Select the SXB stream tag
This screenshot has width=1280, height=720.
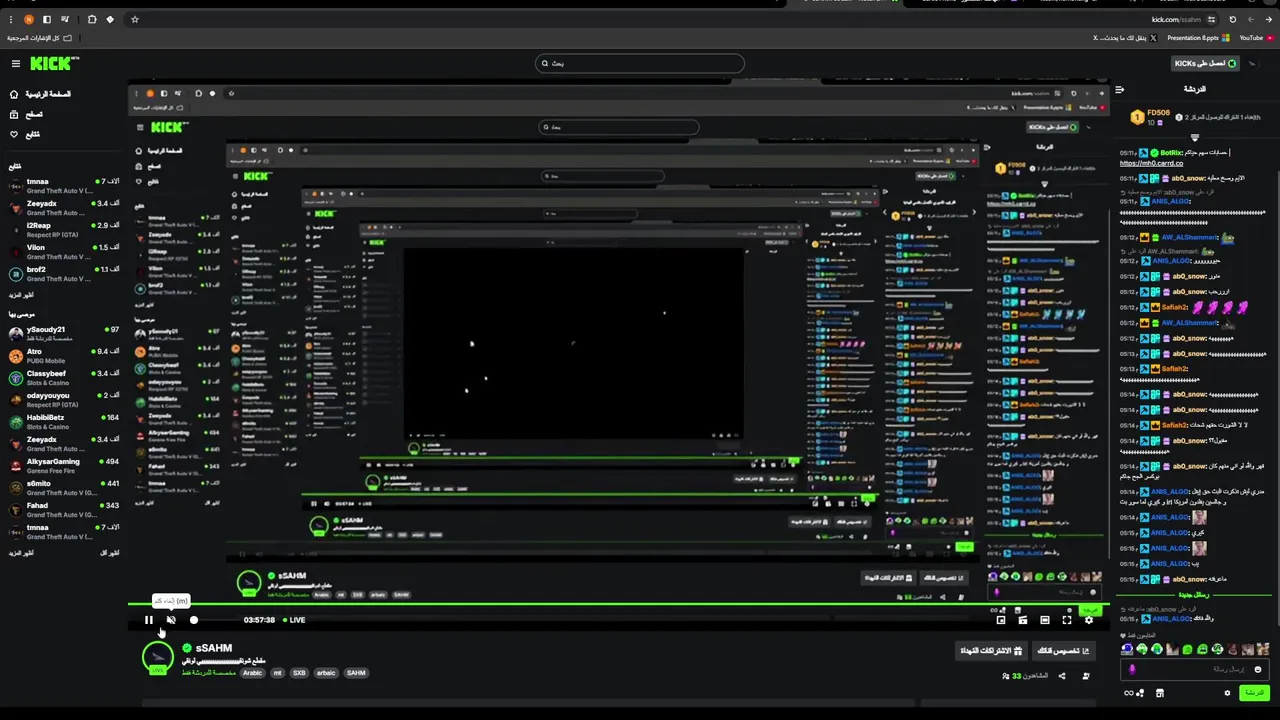[299, 673]
